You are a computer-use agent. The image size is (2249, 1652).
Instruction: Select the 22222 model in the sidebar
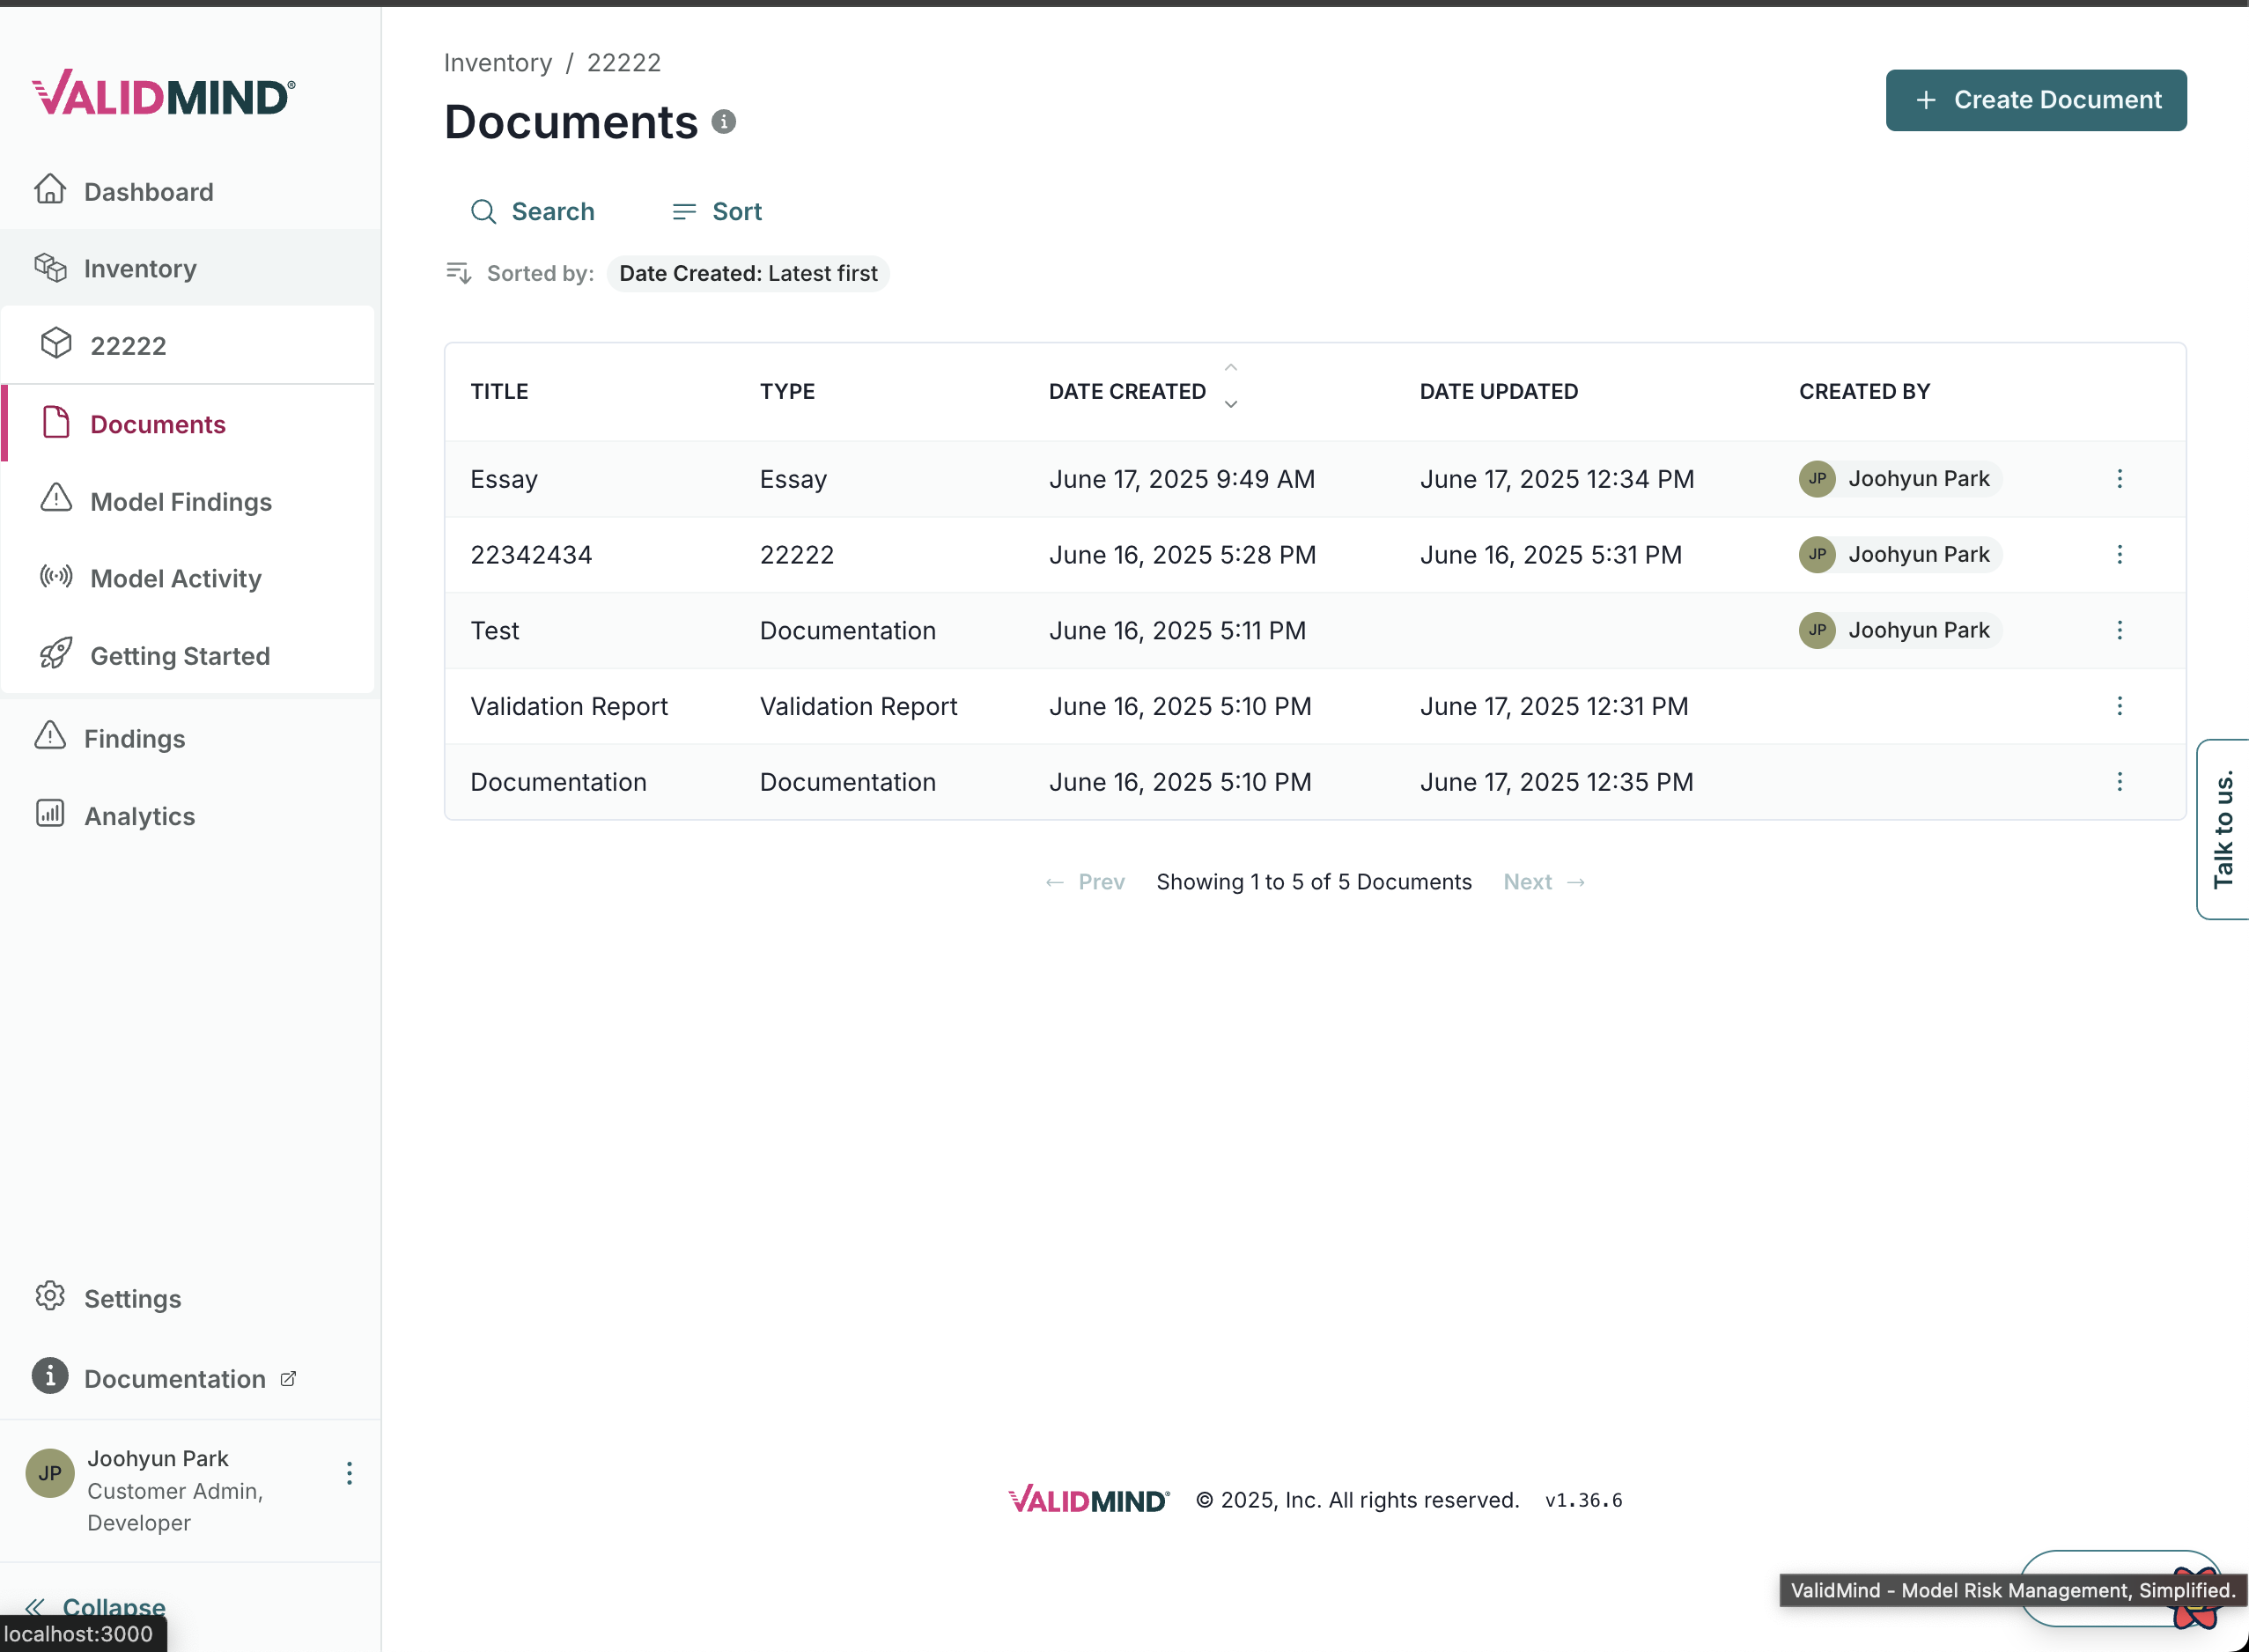[x=128, y=345]
